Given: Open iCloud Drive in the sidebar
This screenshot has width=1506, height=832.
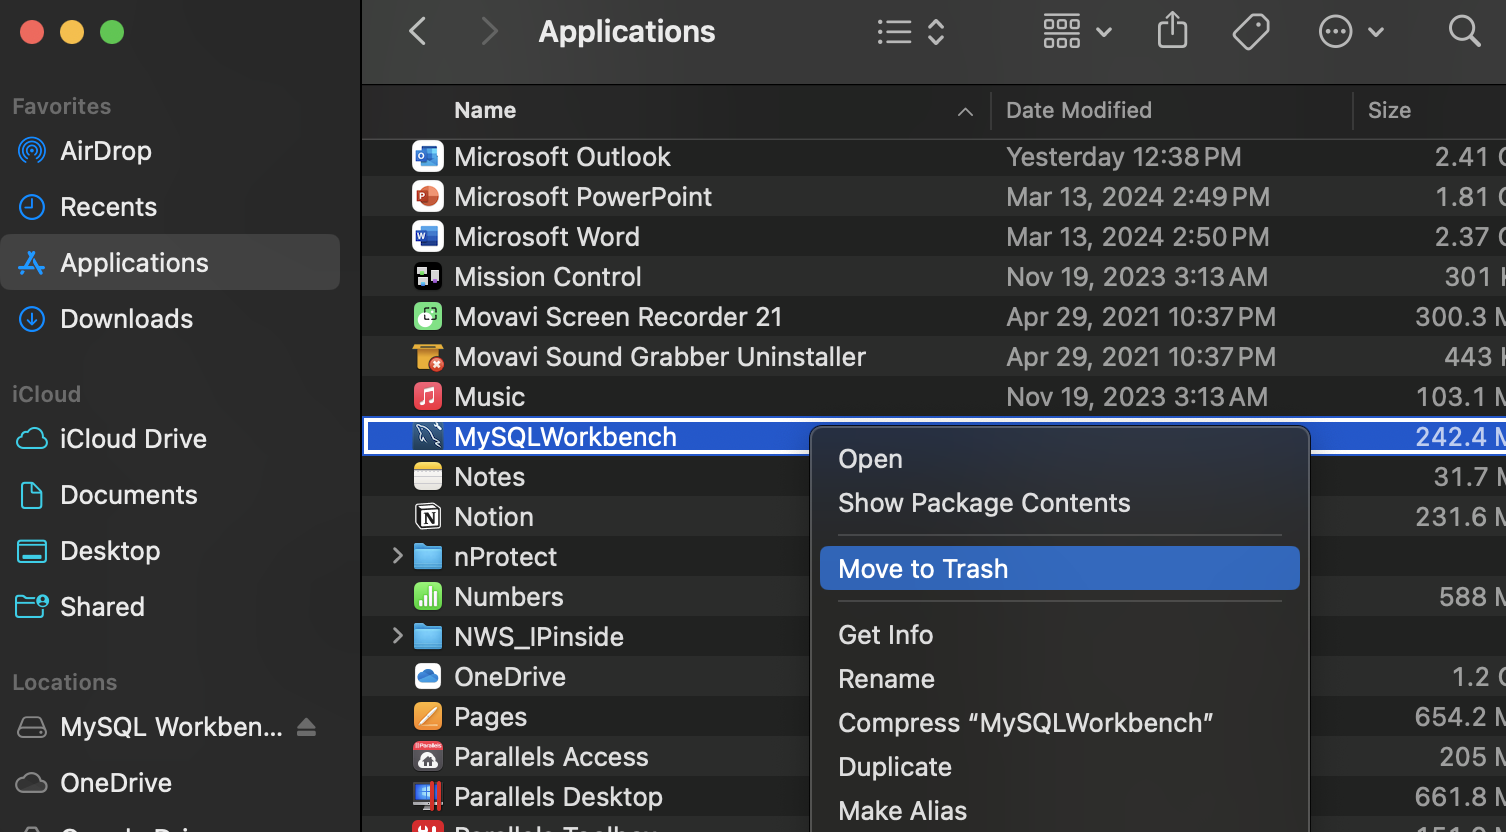Looking at the screenshot, I should 170,439.
